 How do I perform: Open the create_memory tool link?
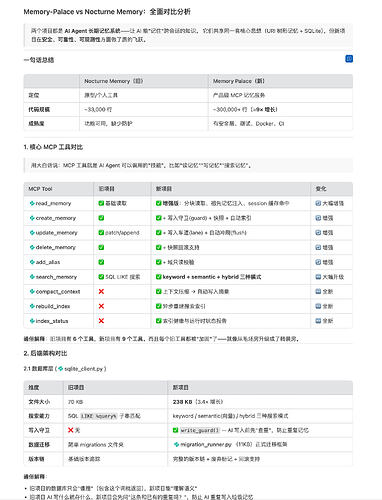53,218
